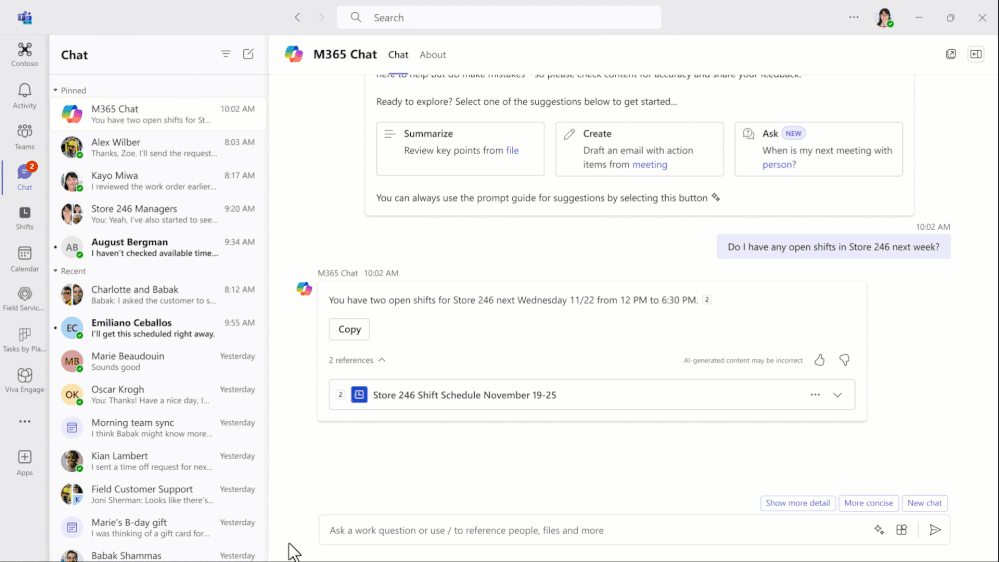The image size is (999, 562).
Task: Give thumbs down to the answer
Action: pyautogui.click(x=844, y=360)
